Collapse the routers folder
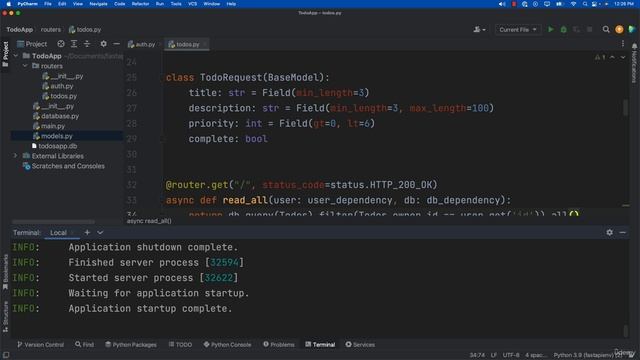Viewport: 640px width, 360px height. point(25,66)
